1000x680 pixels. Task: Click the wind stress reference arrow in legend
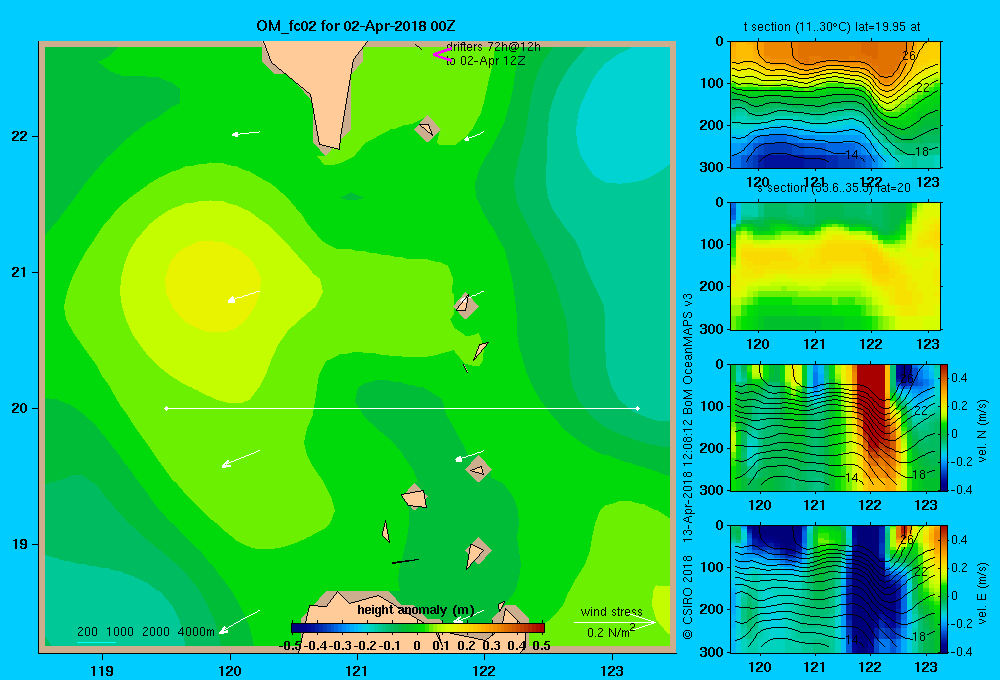615,622
